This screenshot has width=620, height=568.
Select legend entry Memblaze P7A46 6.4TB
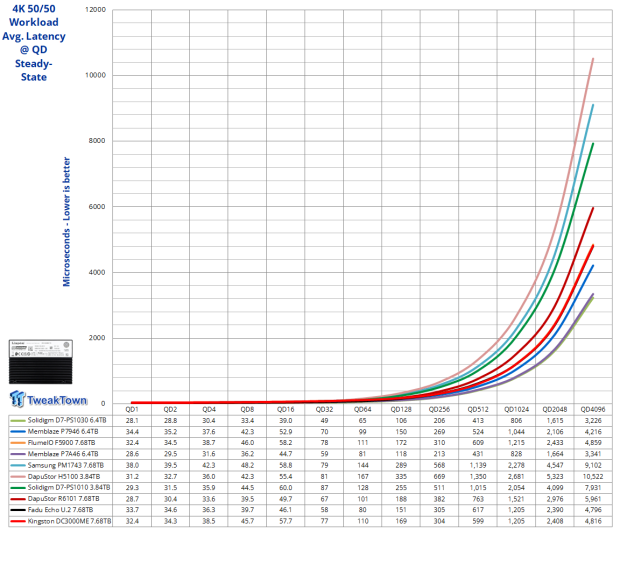click(x=63, y=454)
